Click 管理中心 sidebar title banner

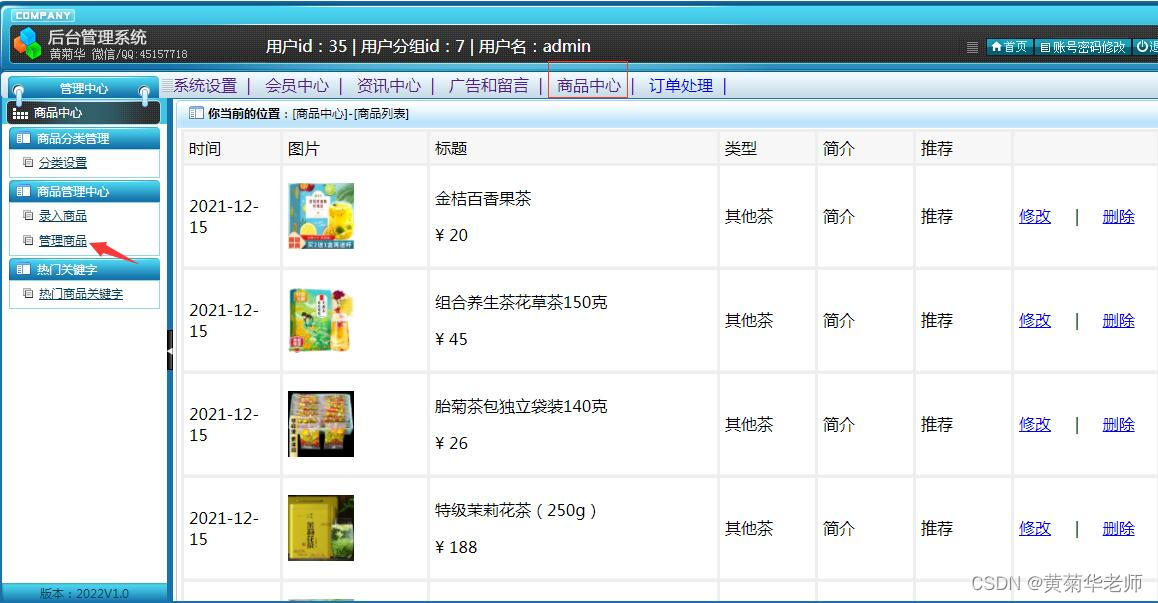(83, 88)
